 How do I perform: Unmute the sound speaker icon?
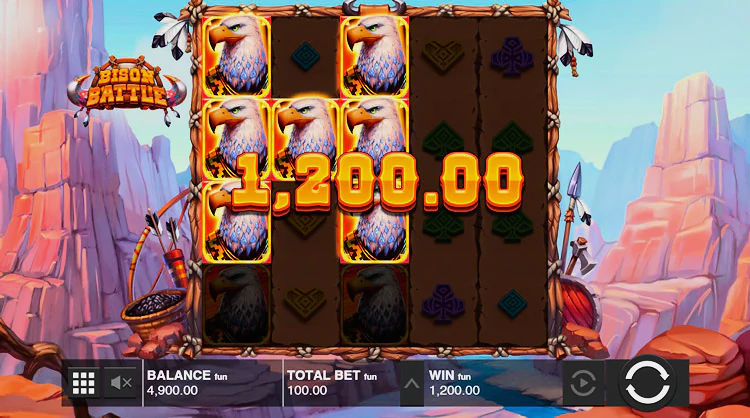click(121, 383)
